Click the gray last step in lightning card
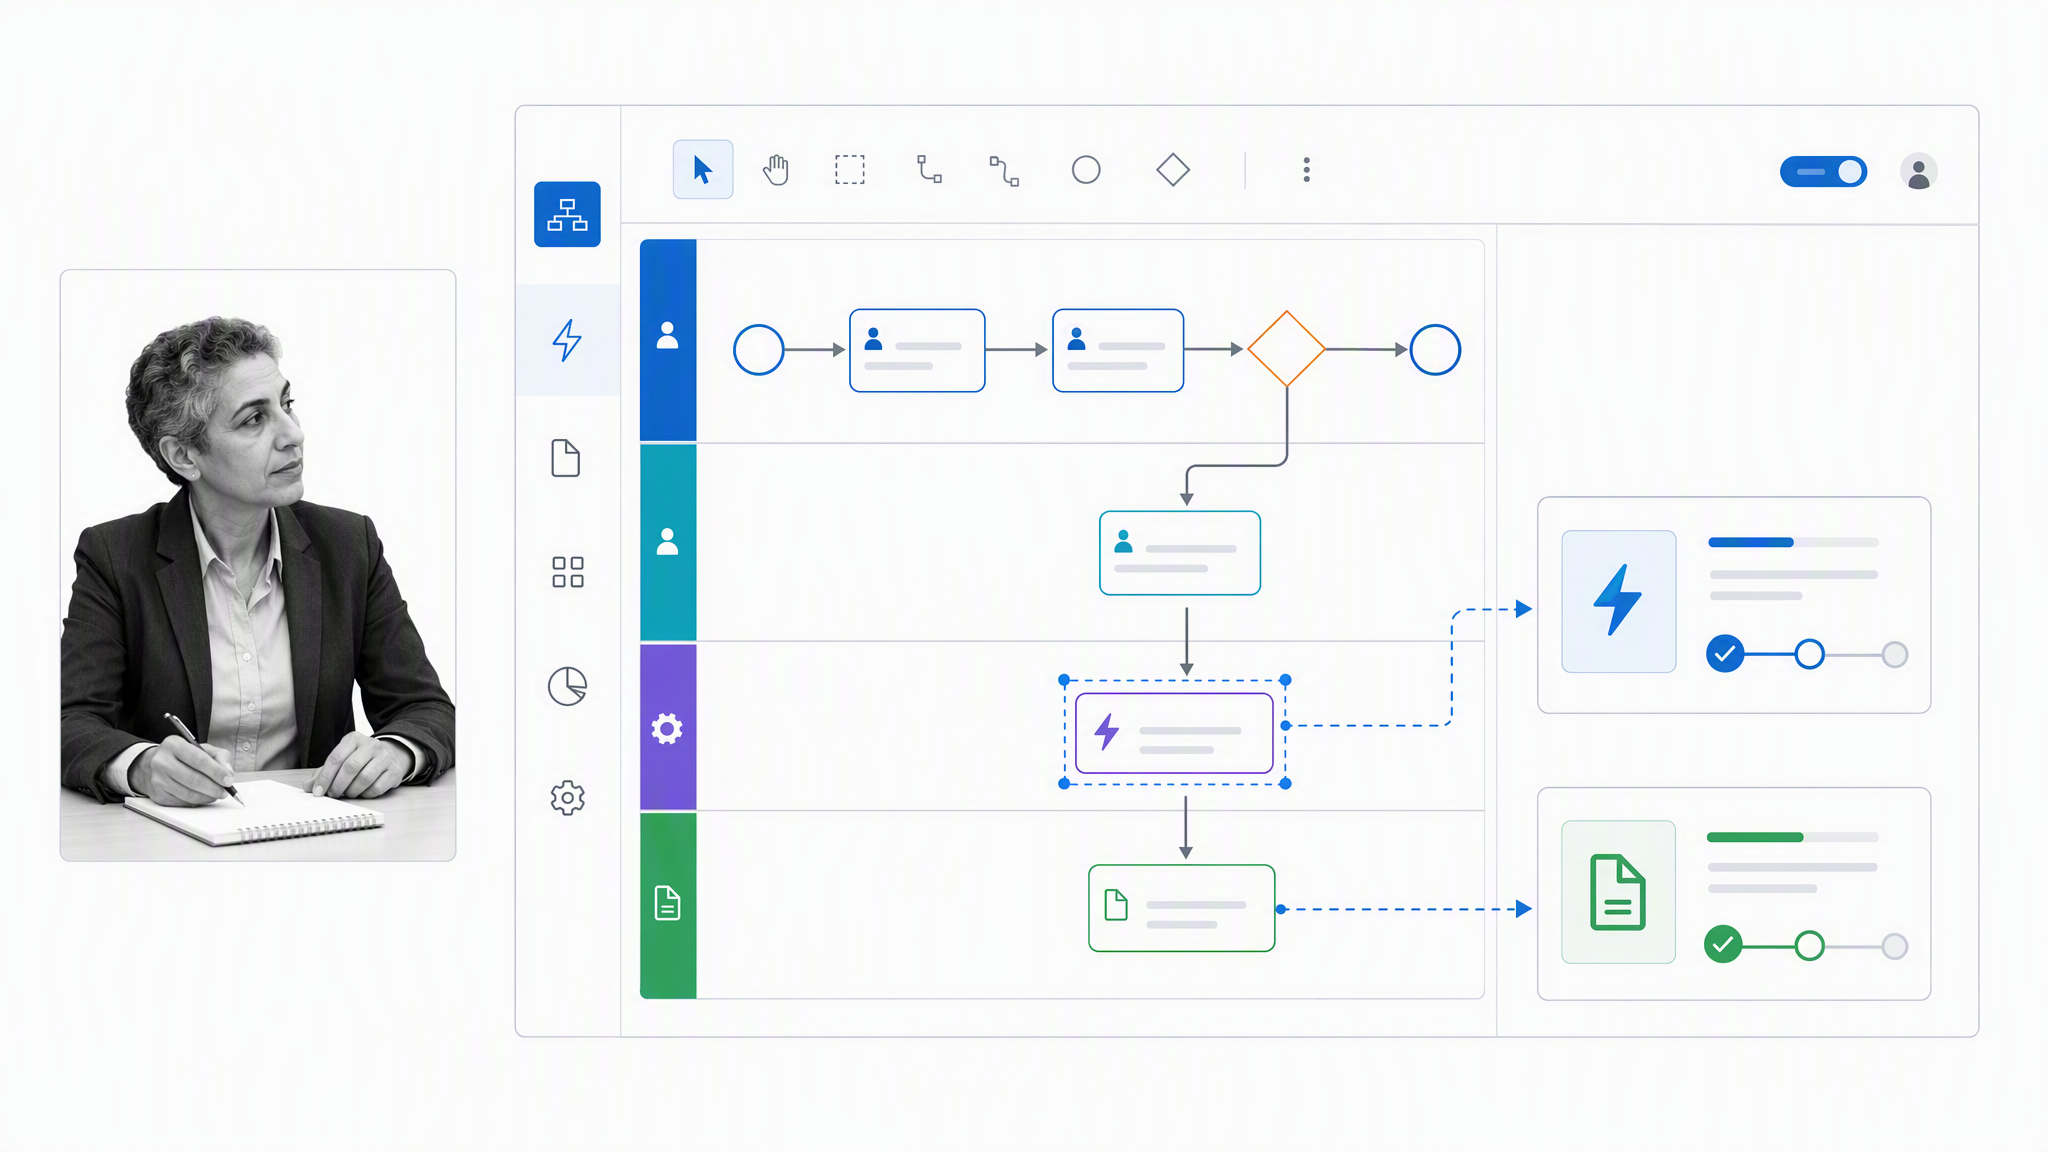 (x=1895, y=655)
